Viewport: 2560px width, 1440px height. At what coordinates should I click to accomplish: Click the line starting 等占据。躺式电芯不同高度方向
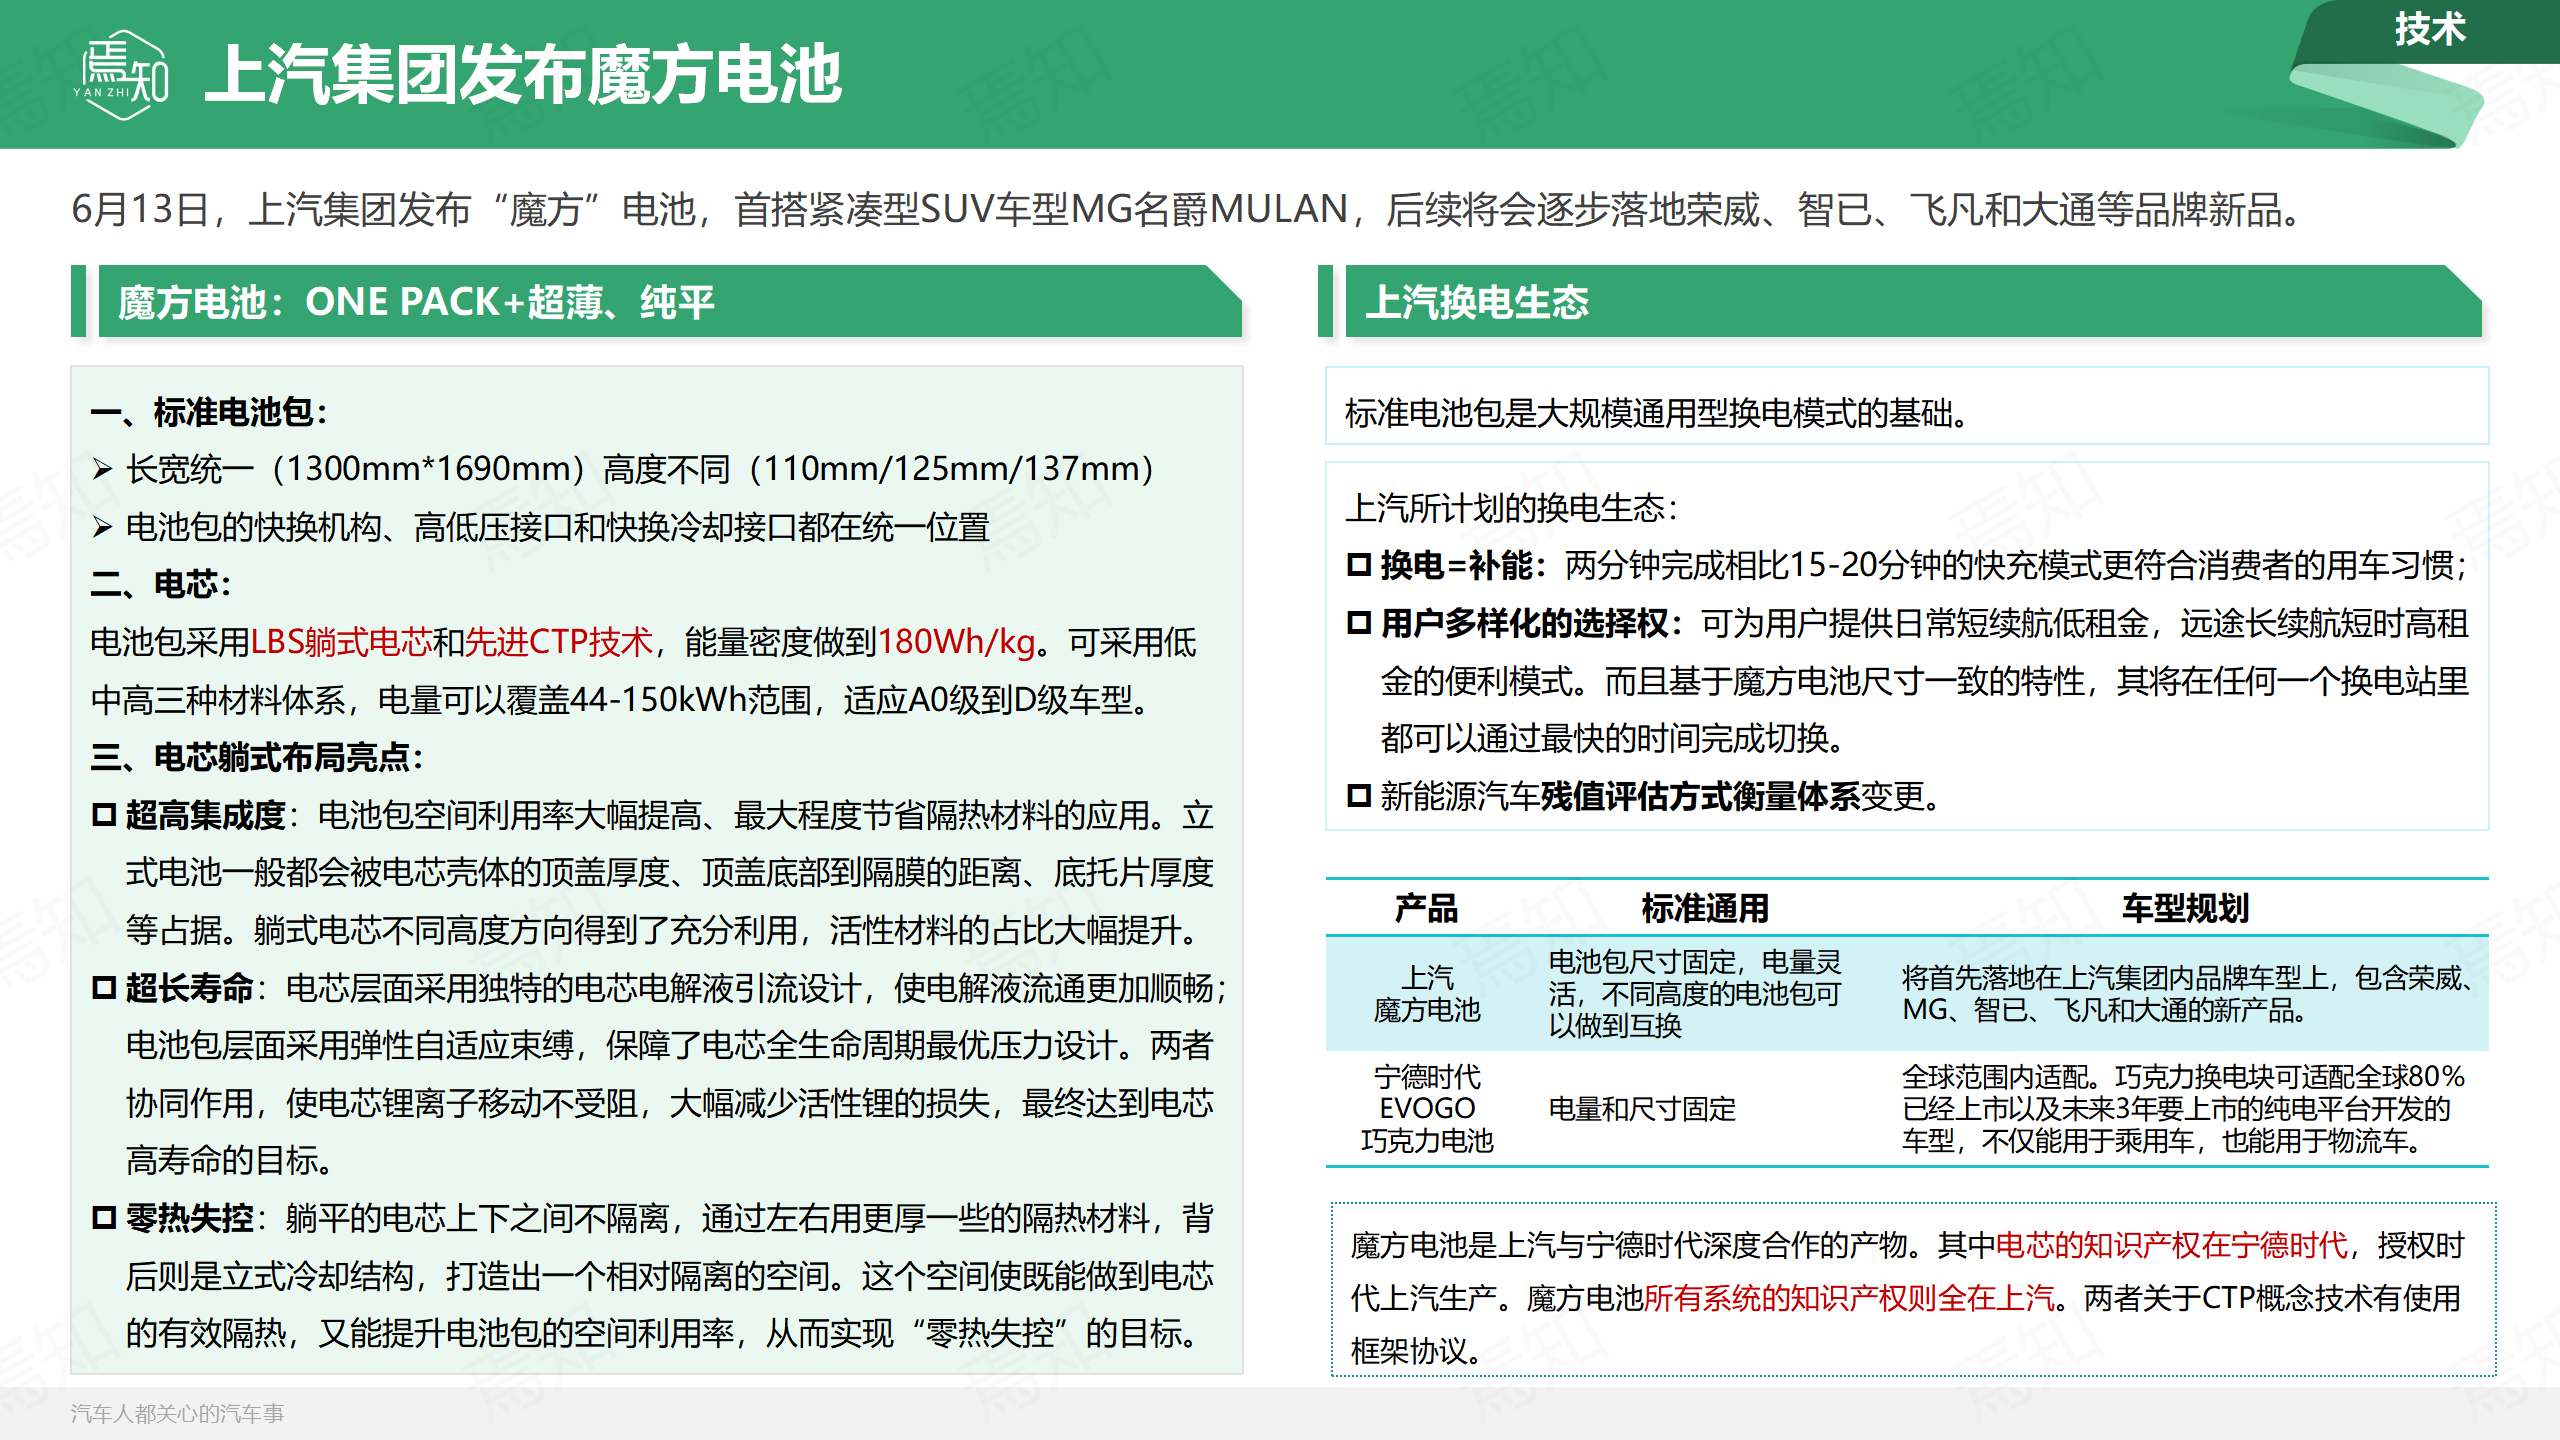pos(664,930)
